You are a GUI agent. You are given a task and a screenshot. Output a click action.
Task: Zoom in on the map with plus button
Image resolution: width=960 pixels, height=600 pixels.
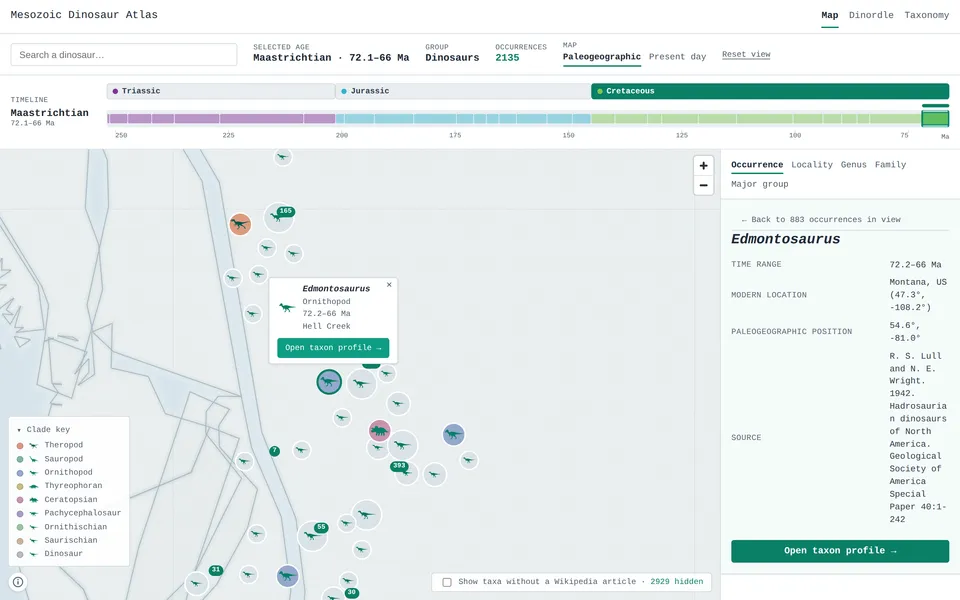(x=703, y=165)
